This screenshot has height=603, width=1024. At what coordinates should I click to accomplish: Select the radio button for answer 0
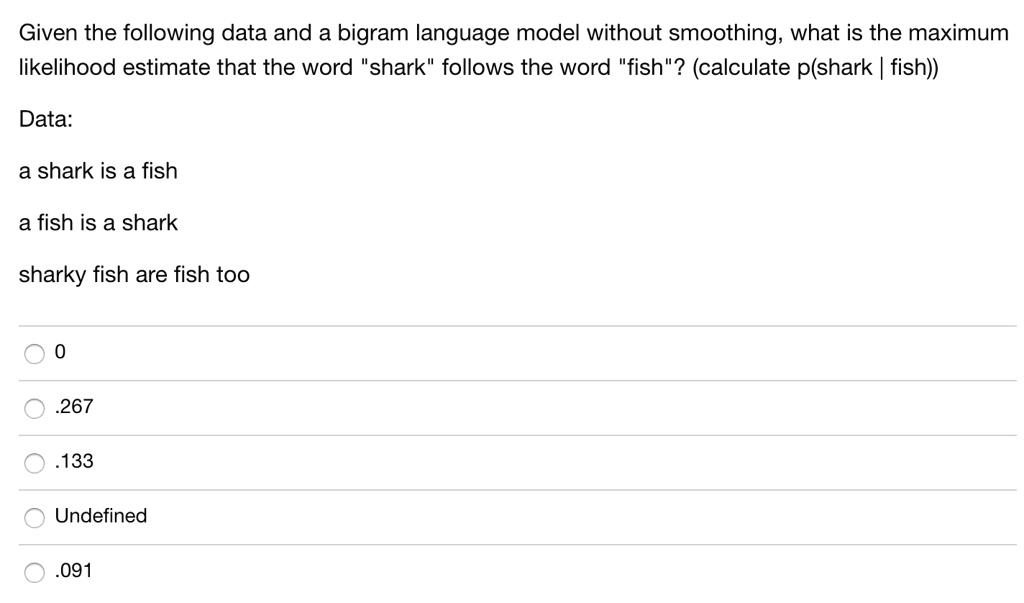[33, 352]
